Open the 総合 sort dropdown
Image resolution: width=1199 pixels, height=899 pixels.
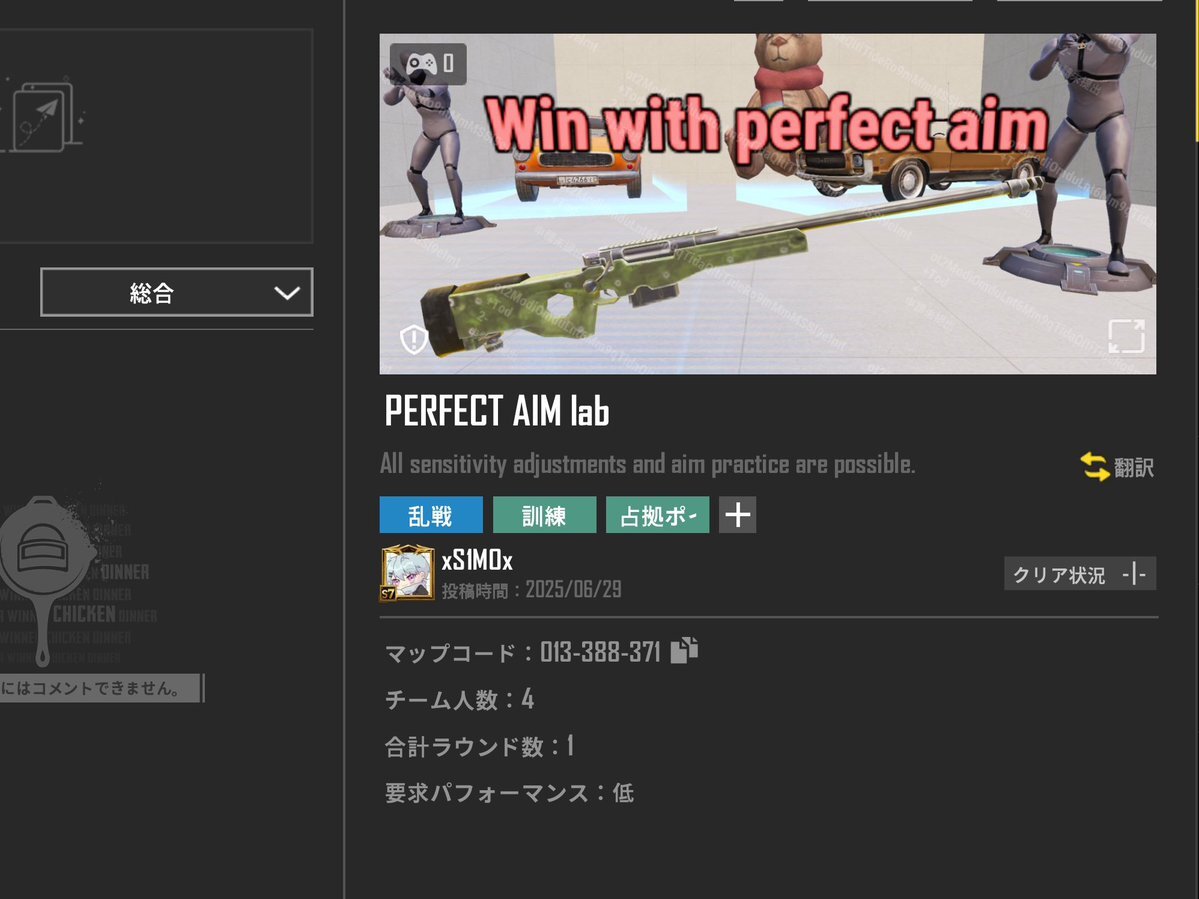point(177,292)
